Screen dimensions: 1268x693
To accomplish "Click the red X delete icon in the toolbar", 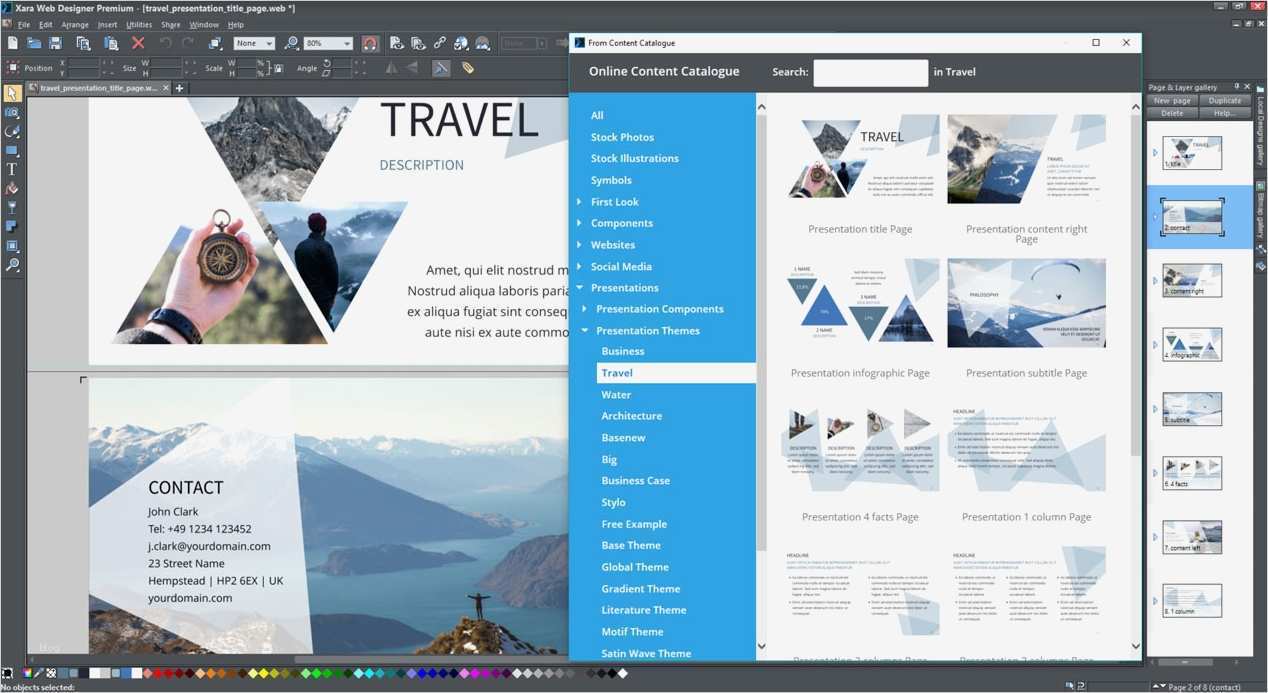I will (x=138, y=43).
